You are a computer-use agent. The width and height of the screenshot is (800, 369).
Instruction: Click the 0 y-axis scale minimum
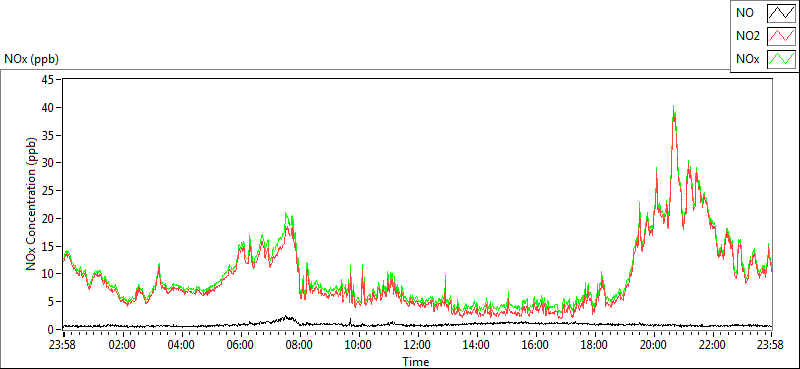[x=51, y=329]
